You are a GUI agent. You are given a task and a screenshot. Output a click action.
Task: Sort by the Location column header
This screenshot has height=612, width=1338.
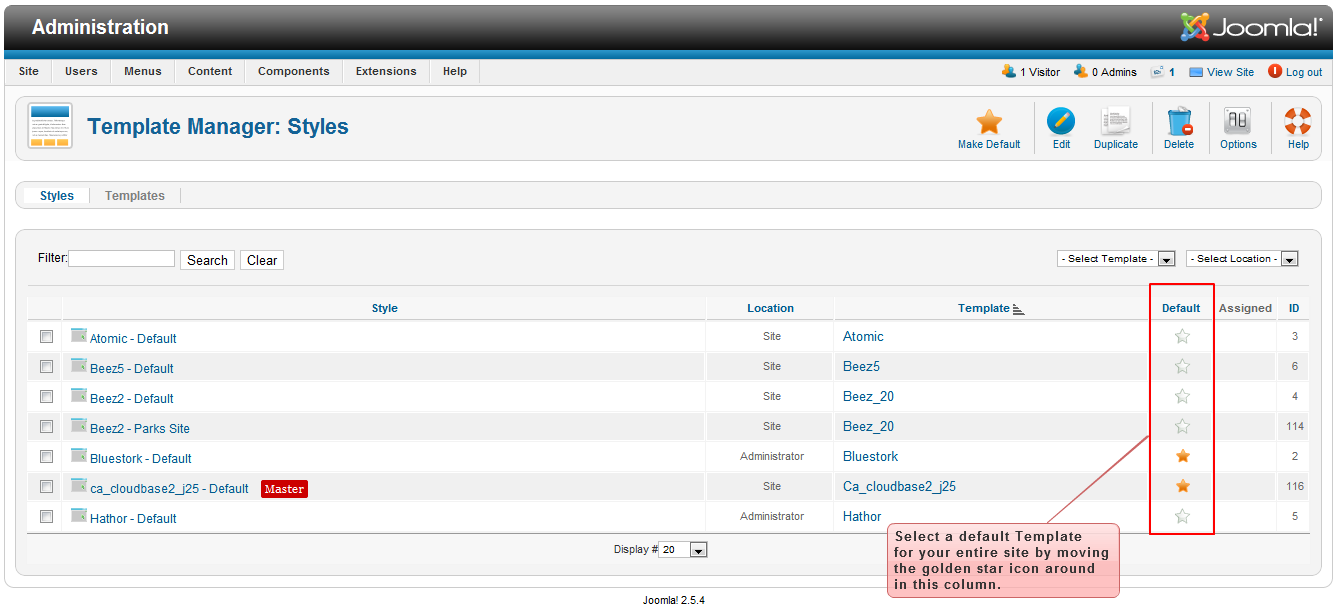pyautogui.click(x=771, y=309)
